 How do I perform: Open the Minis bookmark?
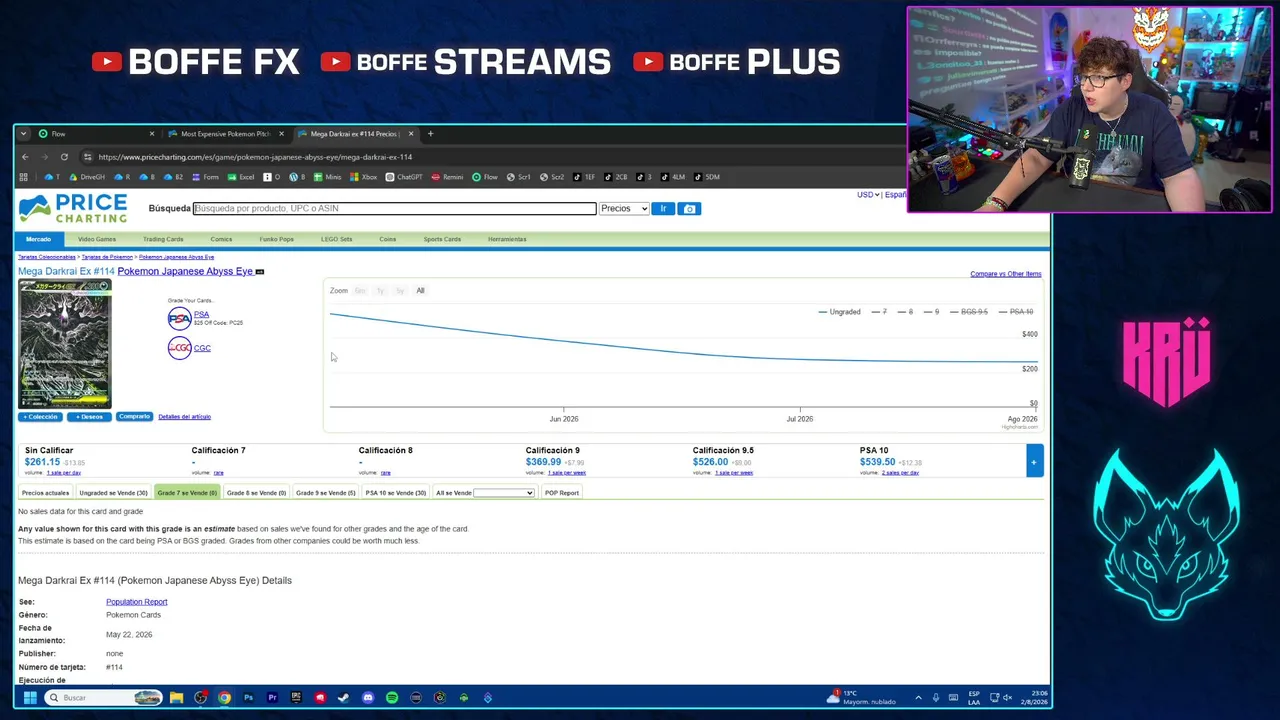coord(328,177)
